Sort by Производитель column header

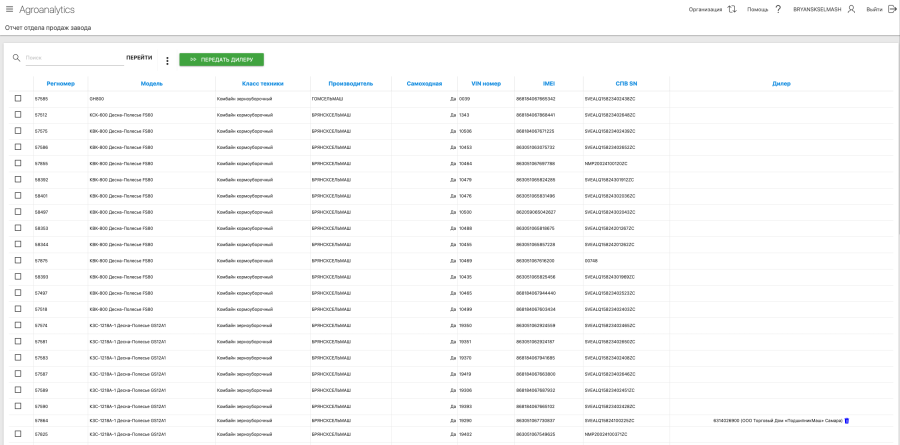351,84
